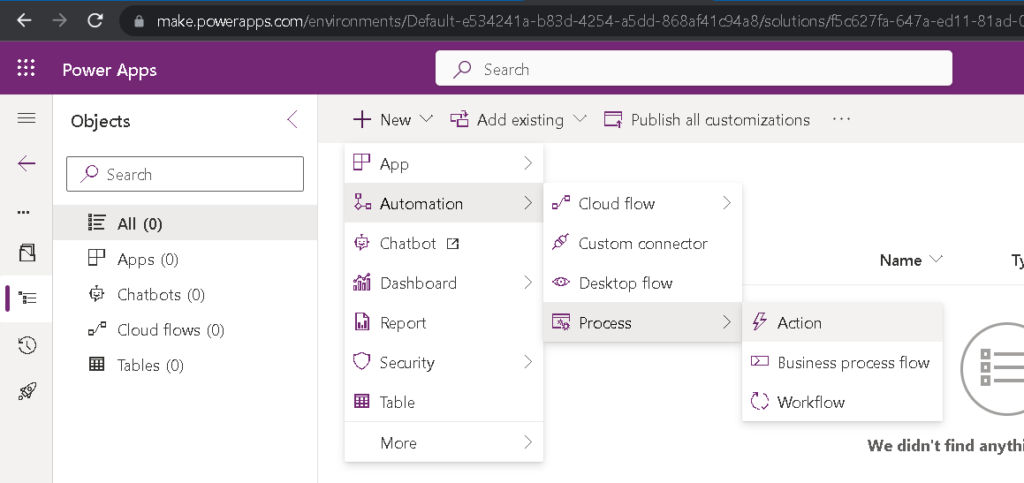
Task: Select Process menu entry
Action: point(643,322)
